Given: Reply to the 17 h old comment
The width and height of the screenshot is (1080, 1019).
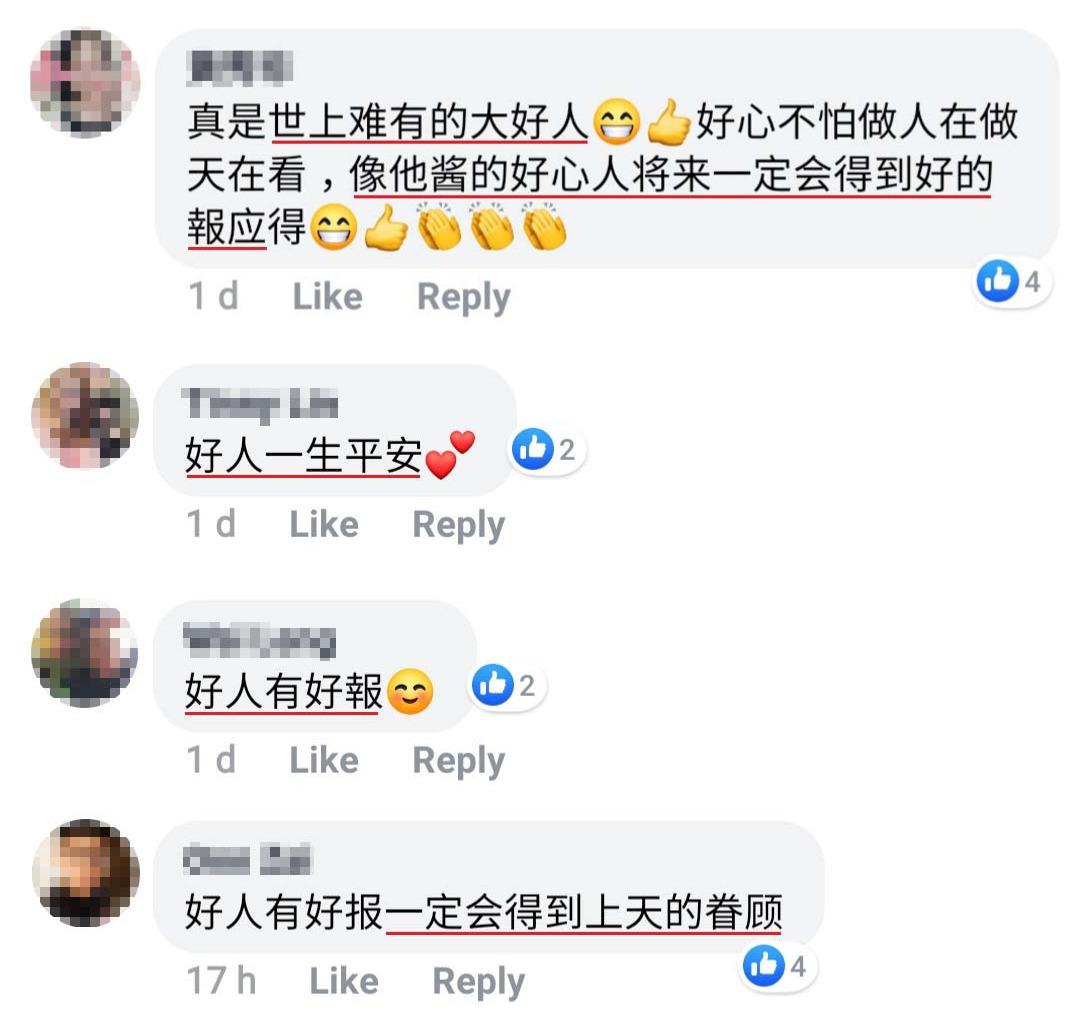Looking at the screenshot, I should click(479, 982).
